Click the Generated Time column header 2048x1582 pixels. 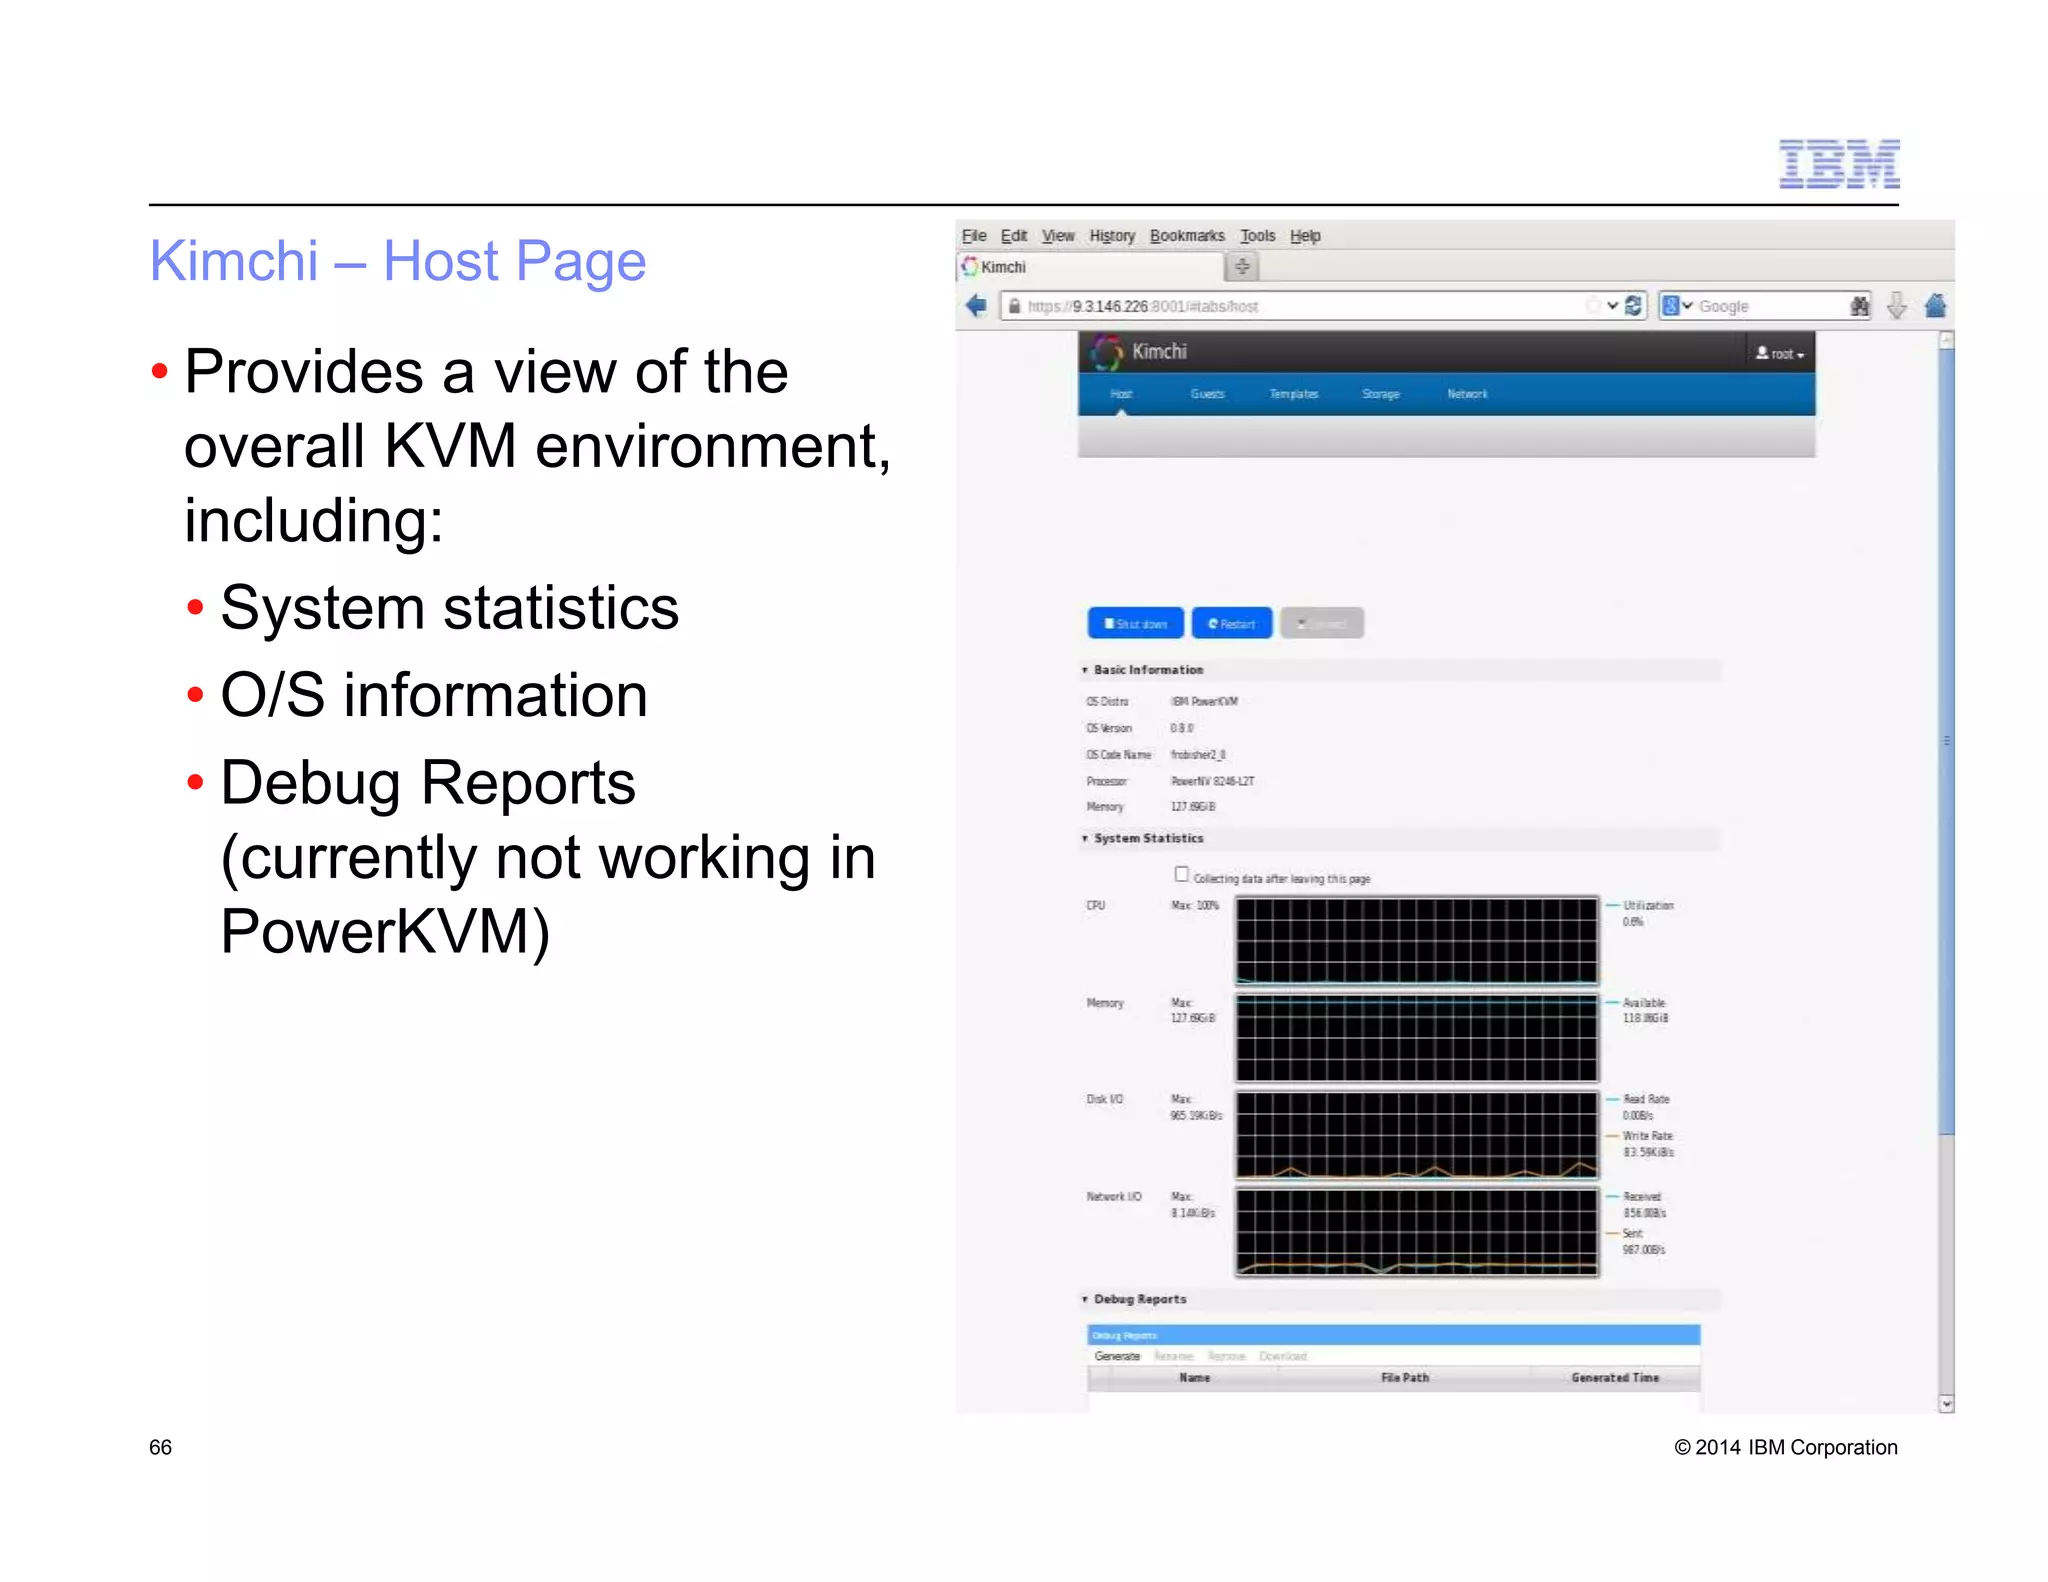[1614, 1378]
